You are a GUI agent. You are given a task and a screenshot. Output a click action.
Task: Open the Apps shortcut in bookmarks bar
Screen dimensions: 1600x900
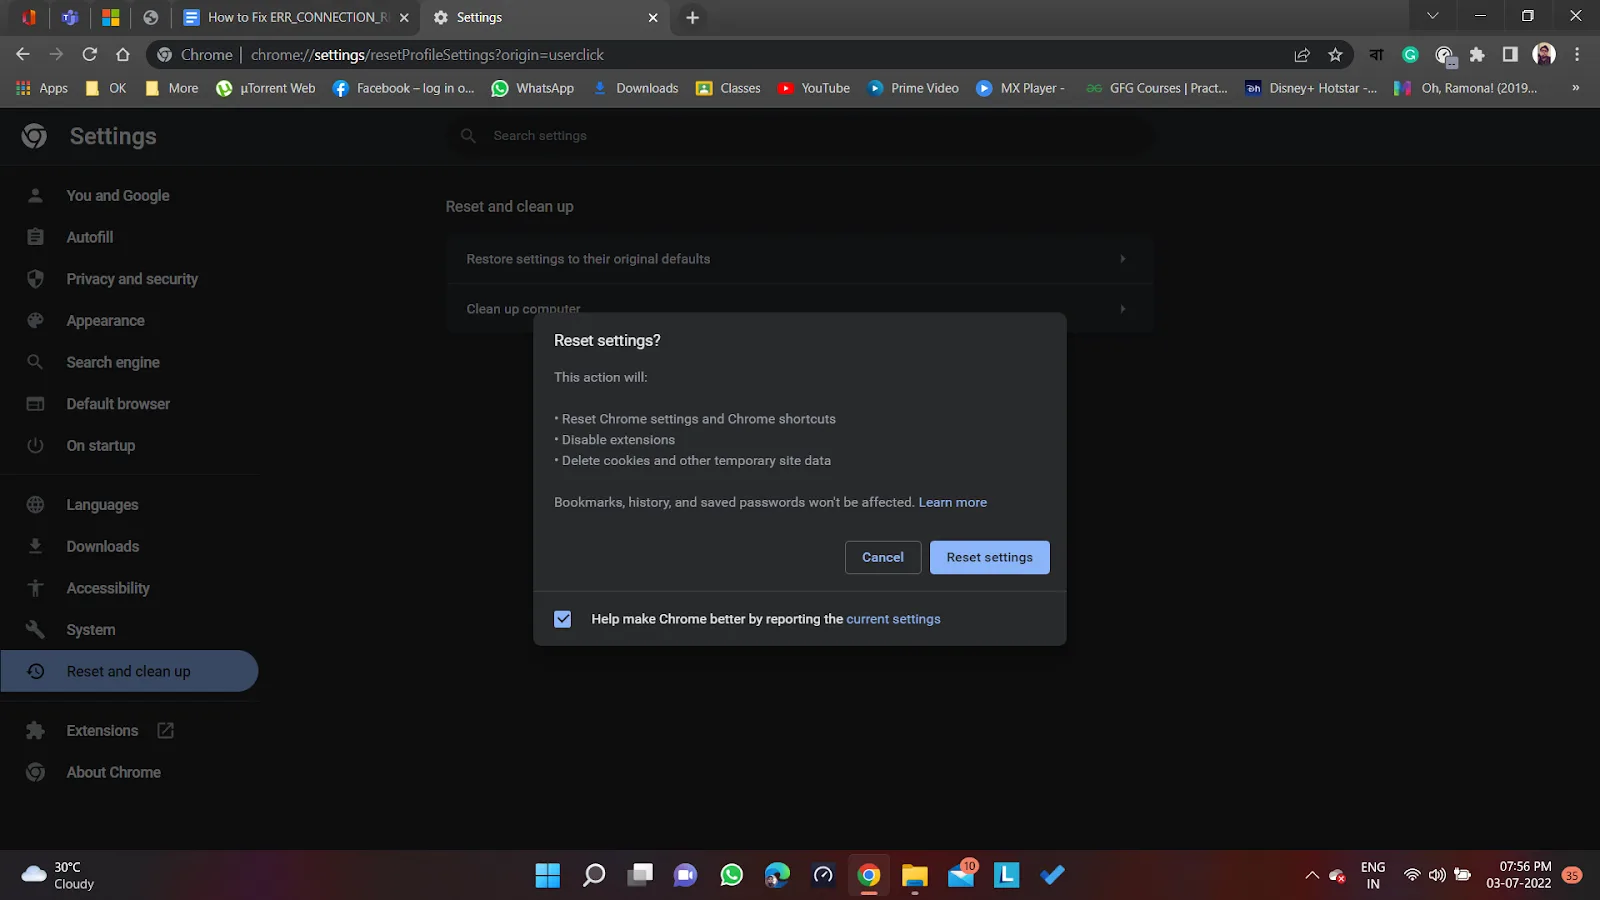point(42,88)
